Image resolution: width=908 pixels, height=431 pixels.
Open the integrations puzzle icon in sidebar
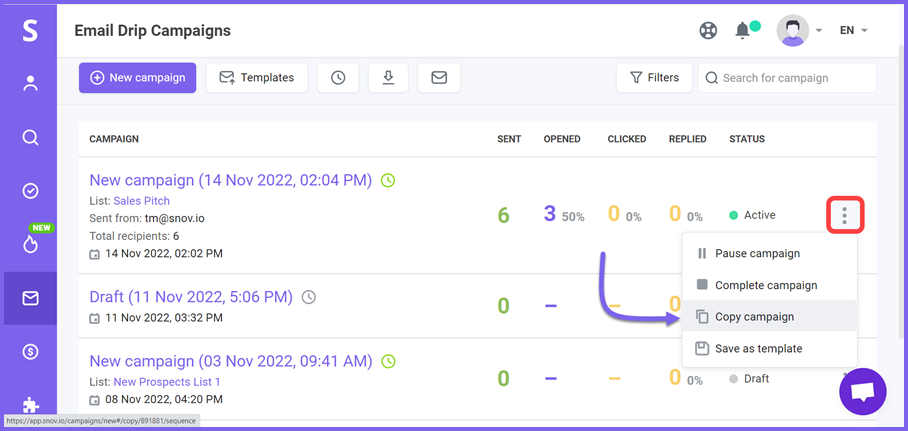30,405
